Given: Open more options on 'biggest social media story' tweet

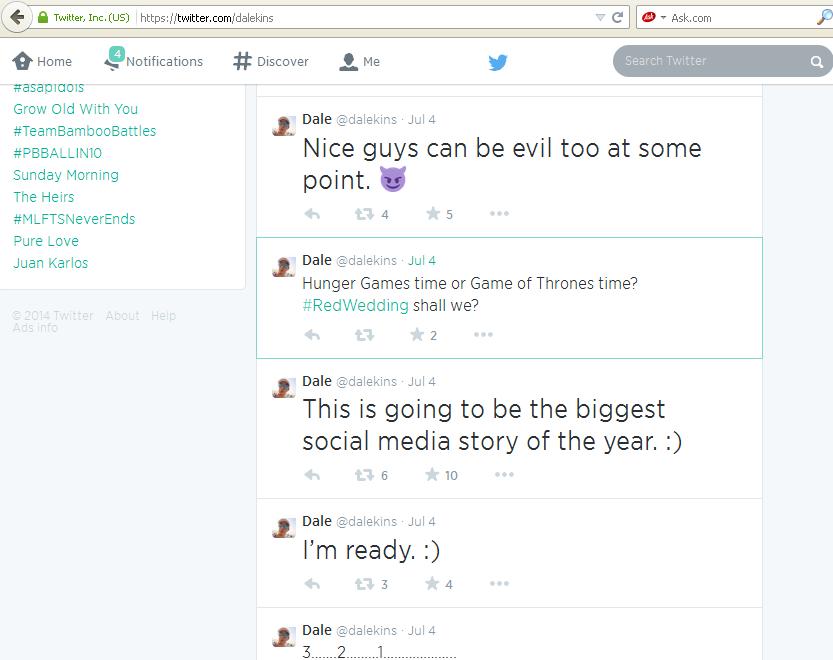Looking at the screenshot, I should coord(504,474).
